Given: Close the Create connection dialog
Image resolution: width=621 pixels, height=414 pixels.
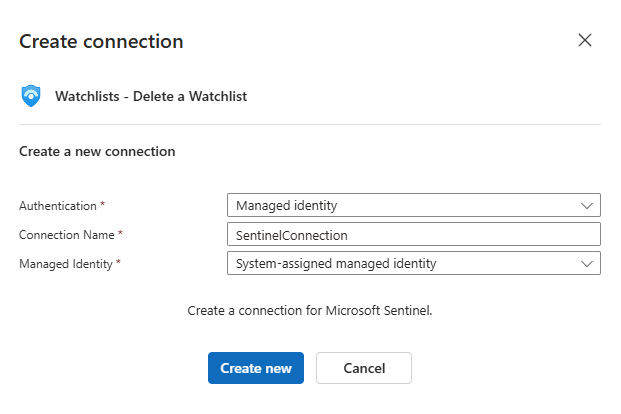Looking at the screenshot, I should pos(585,40).
